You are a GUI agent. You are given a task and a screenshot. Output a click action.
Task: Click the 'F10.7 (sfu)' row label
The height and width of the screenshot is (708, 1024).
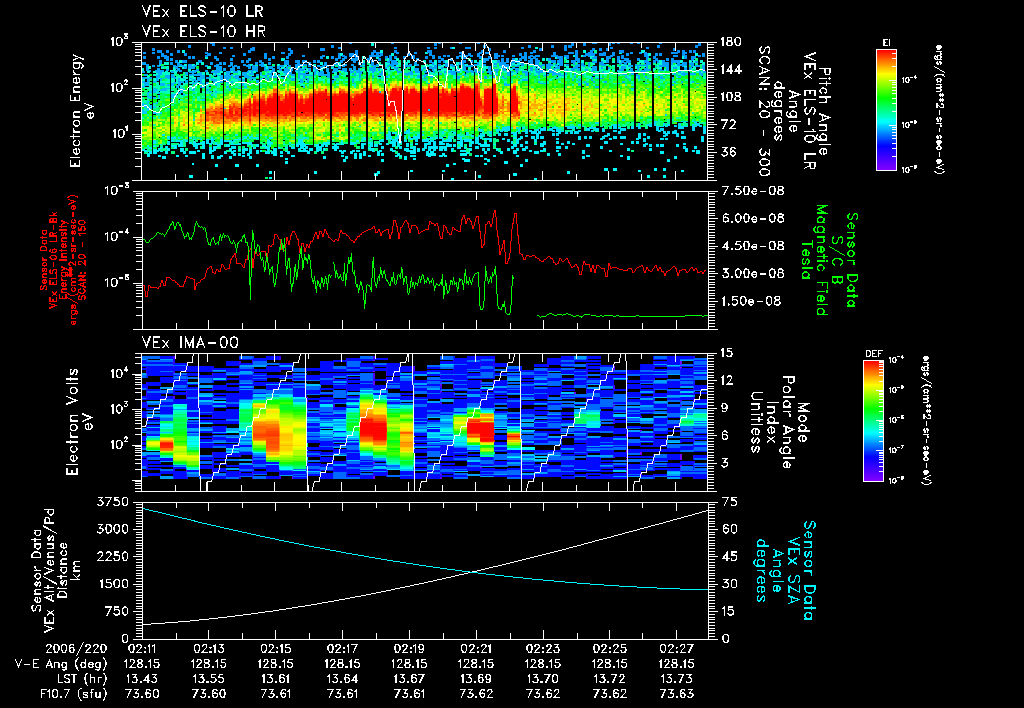(72, 694)
